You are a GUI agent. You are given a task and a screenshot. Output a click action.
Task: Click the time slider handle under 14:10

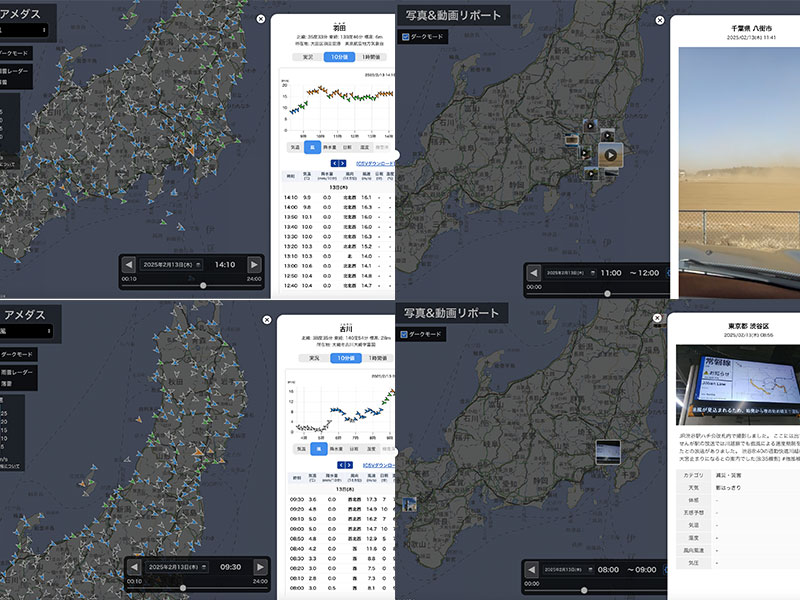(x=204, y=285)
